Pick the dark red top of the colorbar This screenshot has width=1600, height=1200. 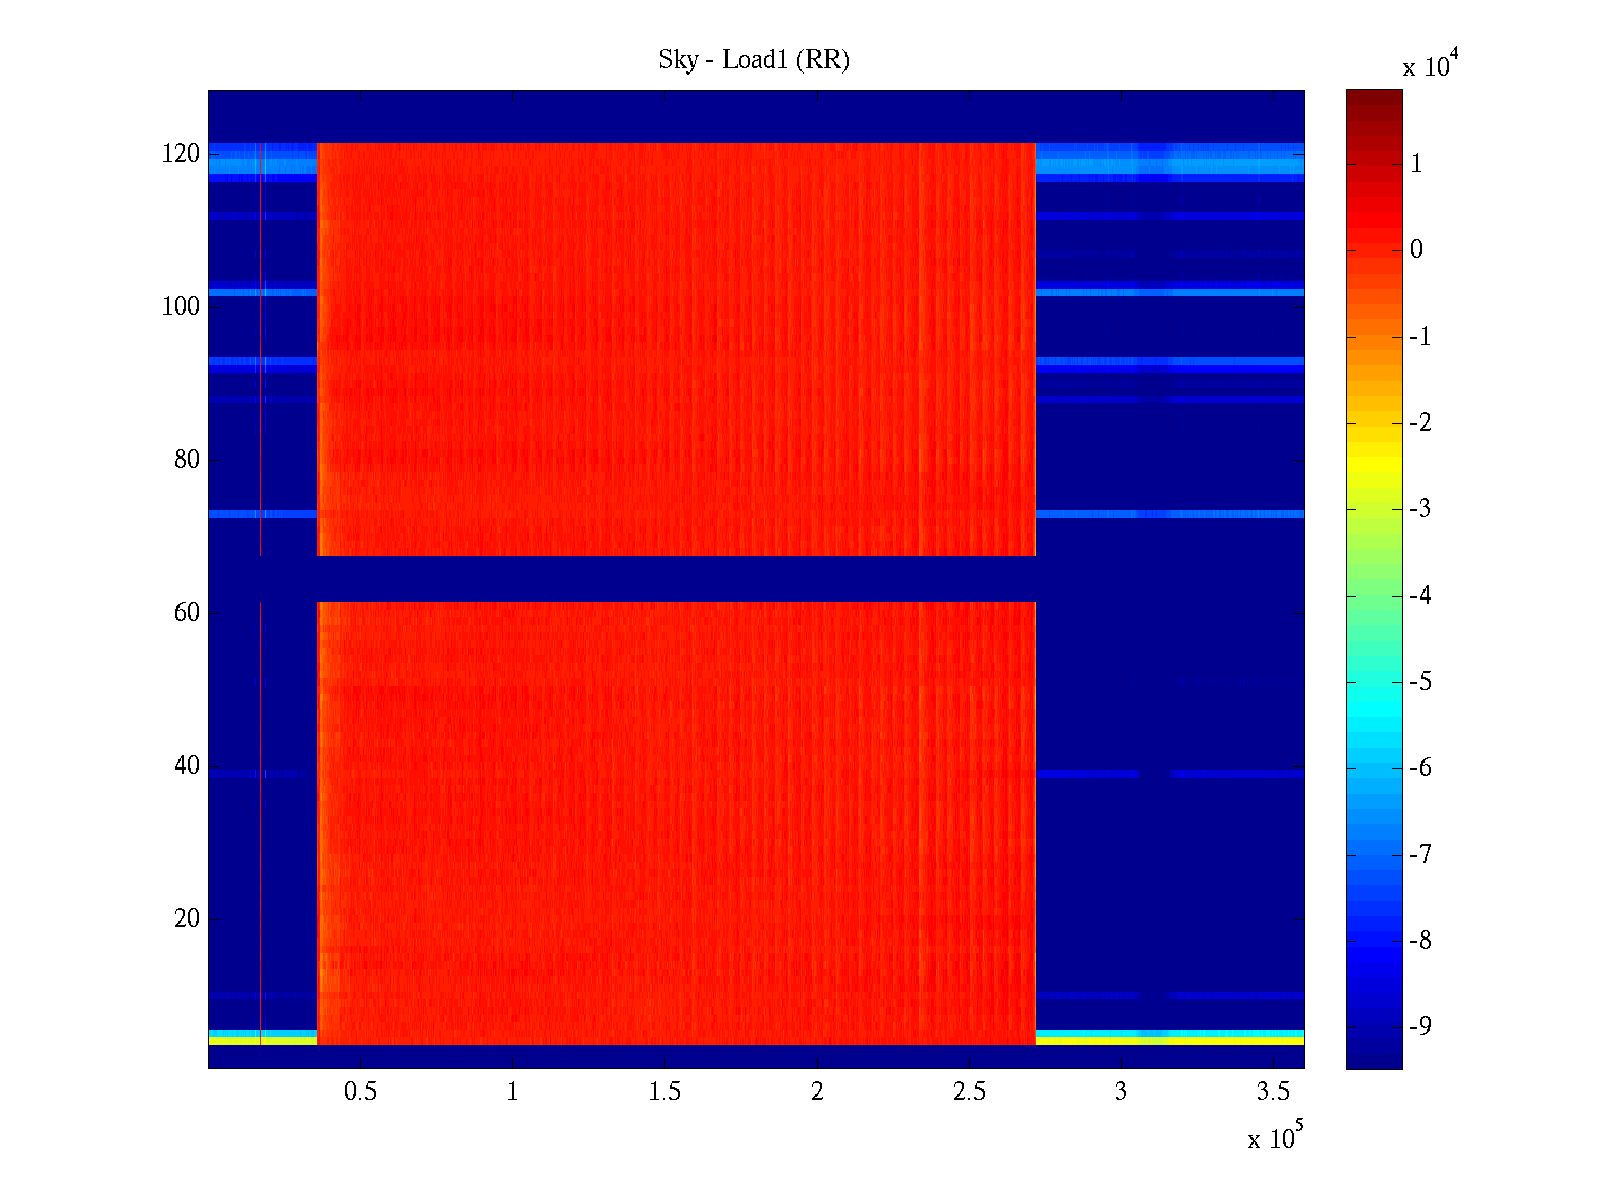tap(1374, 100)
